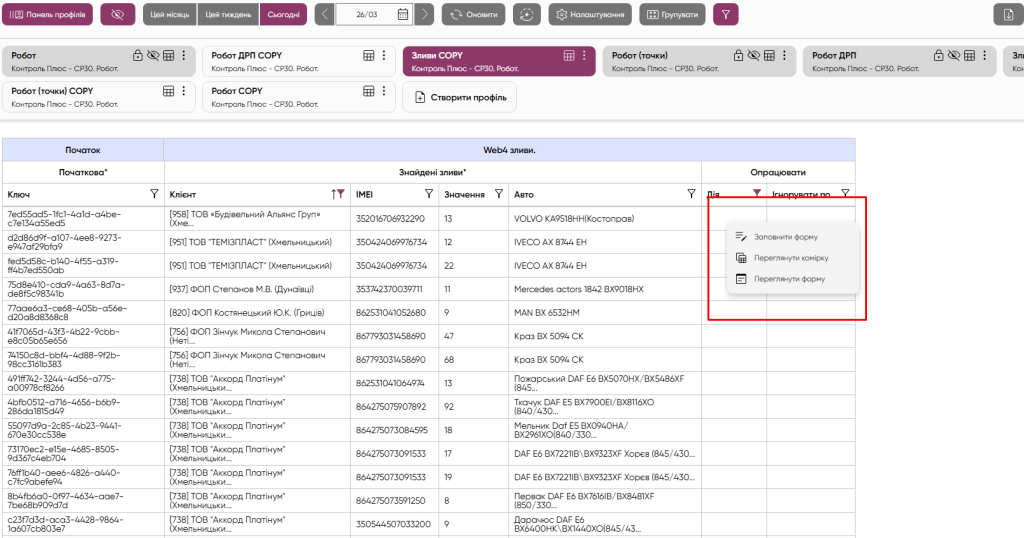Open three-dot menu on Робот (точки) COPY profile
This screenshot has height=538, width=1024.
point(184,91)
